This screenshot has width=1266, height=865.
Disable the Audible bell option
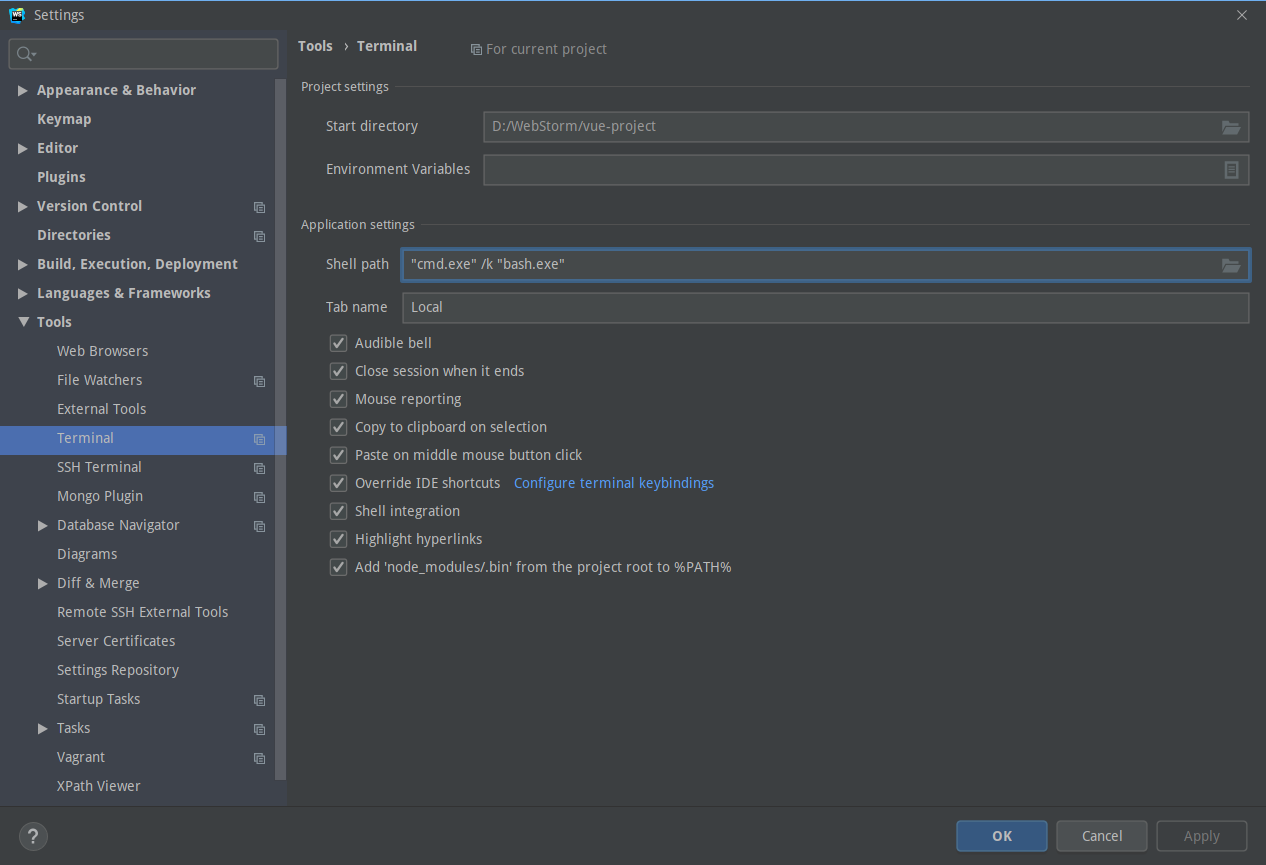click(338, 342)
